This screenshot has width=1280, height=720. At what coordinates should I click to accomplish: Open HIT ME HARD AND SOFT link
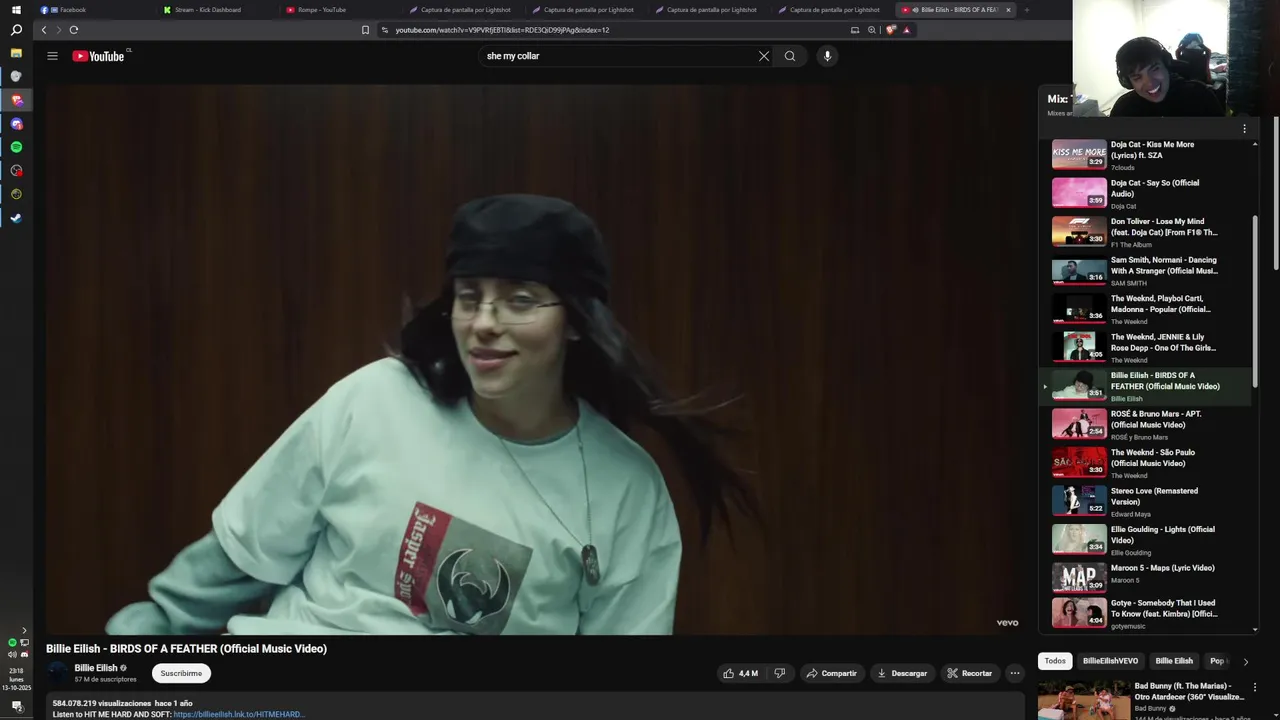coord(238,714)
